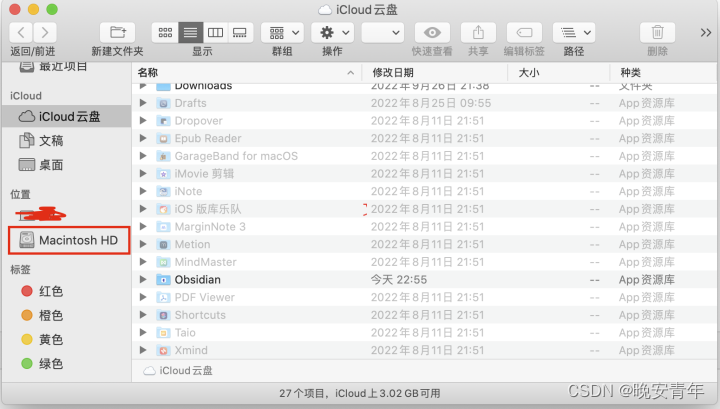Image resolution: width=720 pixels, height=409 pixels.
Task: Click Obsidian's 今天 22:55 date
Action: (399, 280)
